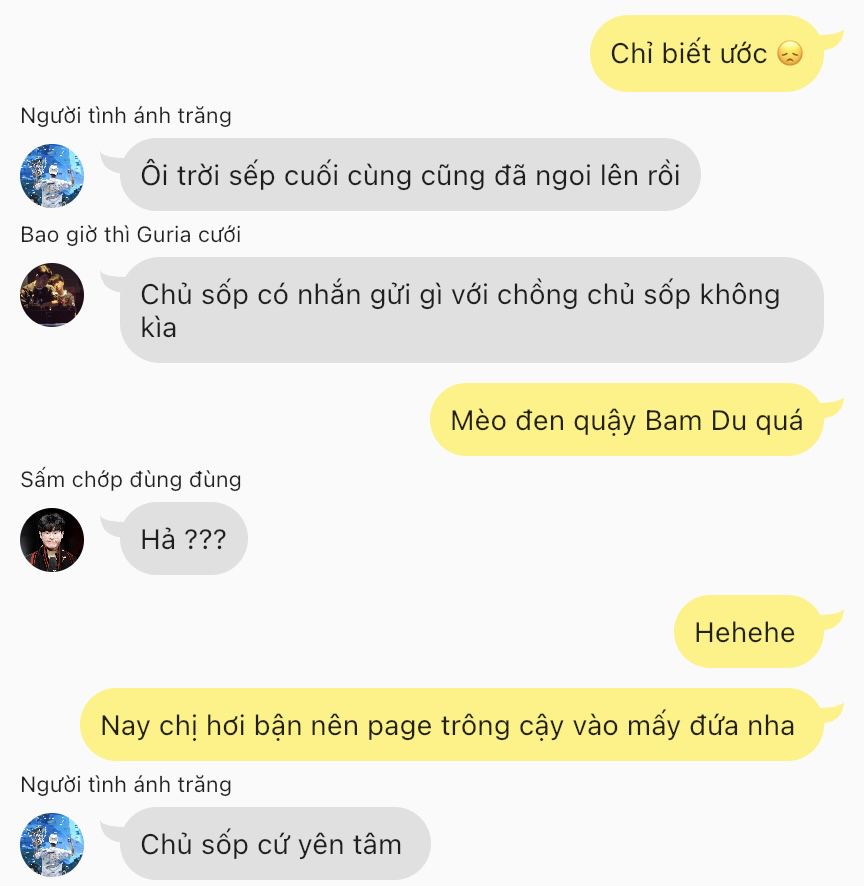Viewport: 864px width, 886px height.
Task: Select the sad emoji in Chỉ biết ước message
Action: click(x=789, y=54)
